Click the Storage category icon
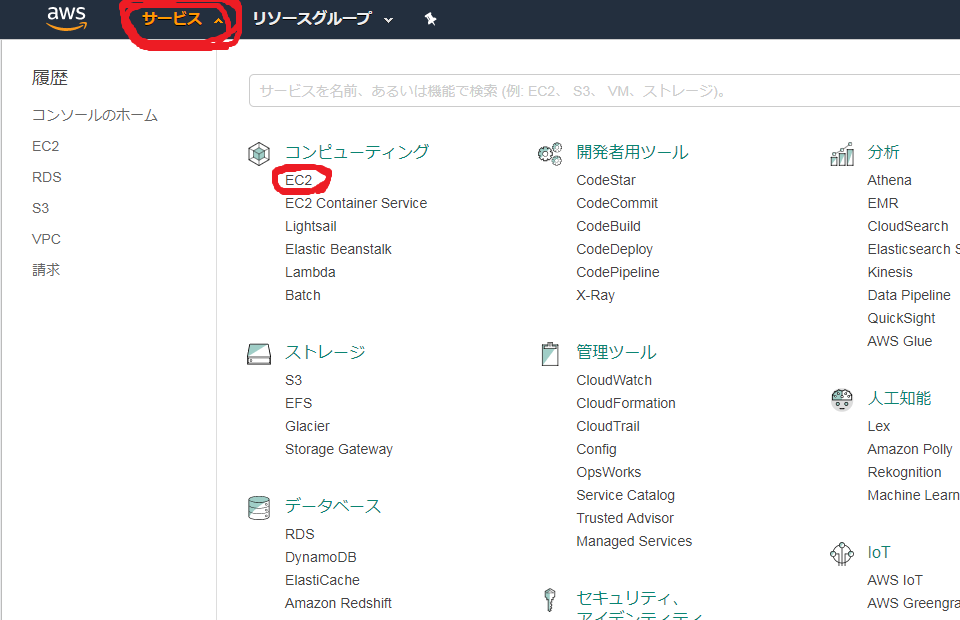Screen dimensions: 960x620 [259, 354]
